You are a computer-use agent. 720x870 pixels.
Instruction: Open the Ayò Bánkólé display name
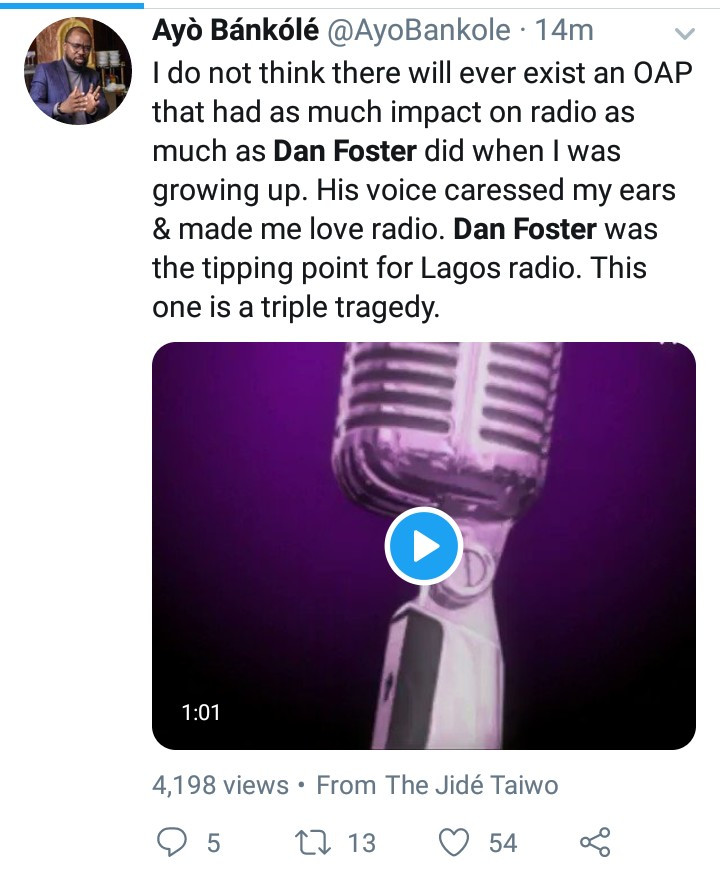(236, 30)
